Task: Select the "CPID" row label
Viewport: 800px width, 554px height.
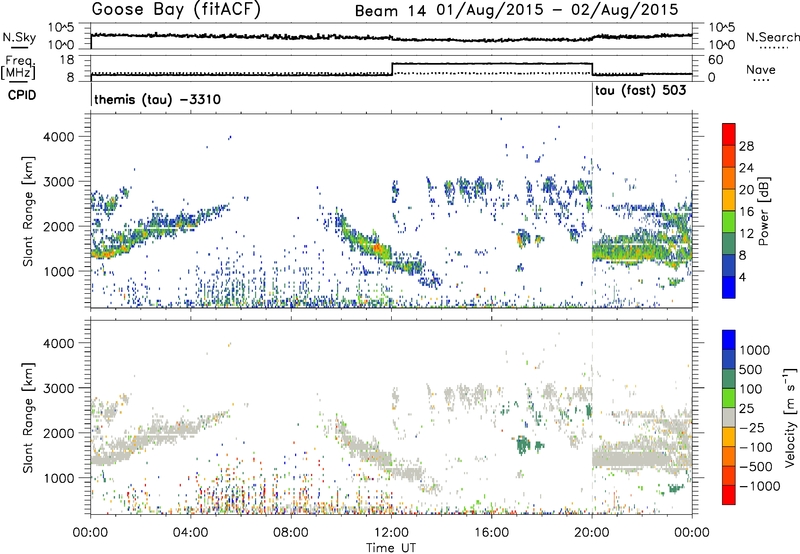Action: [x=22, y=95]
